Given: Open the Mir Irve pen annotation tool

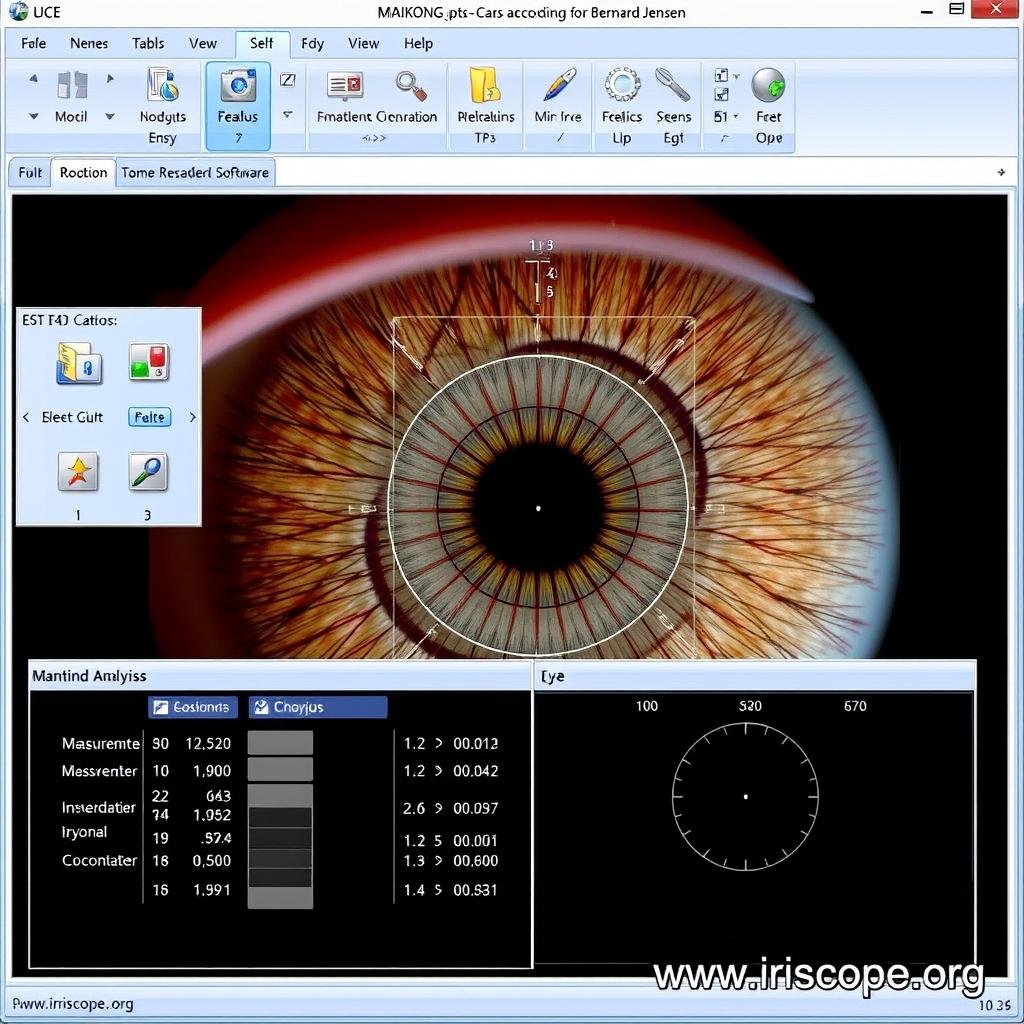Looking at the screenshot, I should pyautogui.click(x=557, y=88).
